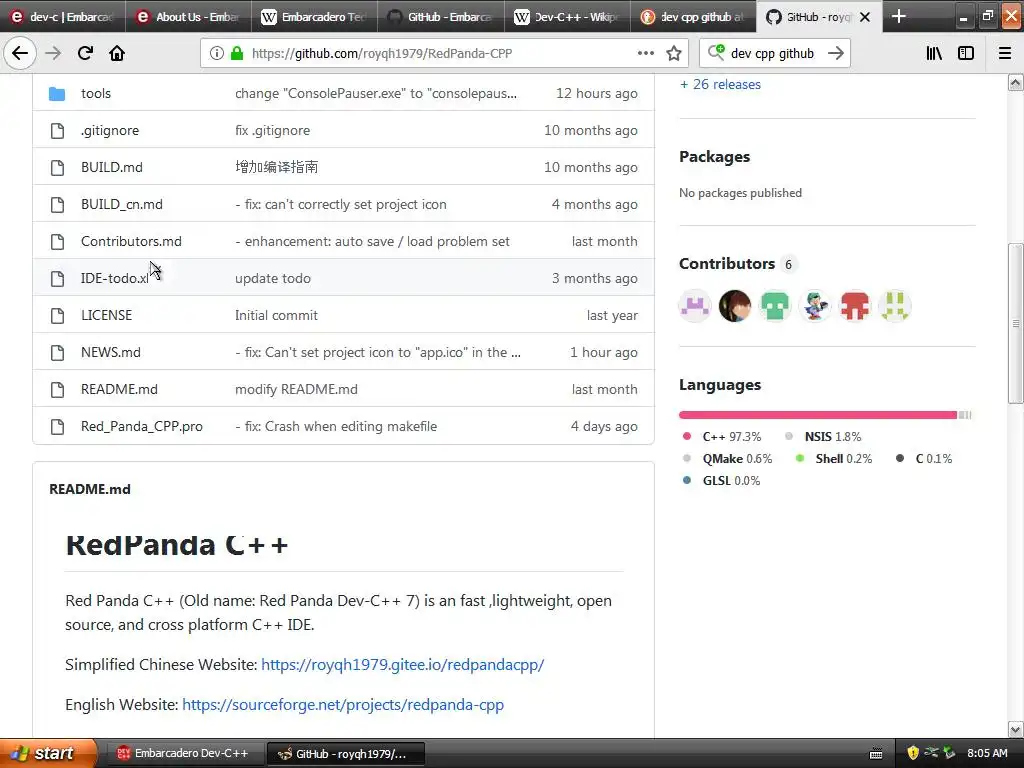This screenshot has height=768, width=1024.
Task: Reload the current GitHub page
Action: tap(85, 53)
